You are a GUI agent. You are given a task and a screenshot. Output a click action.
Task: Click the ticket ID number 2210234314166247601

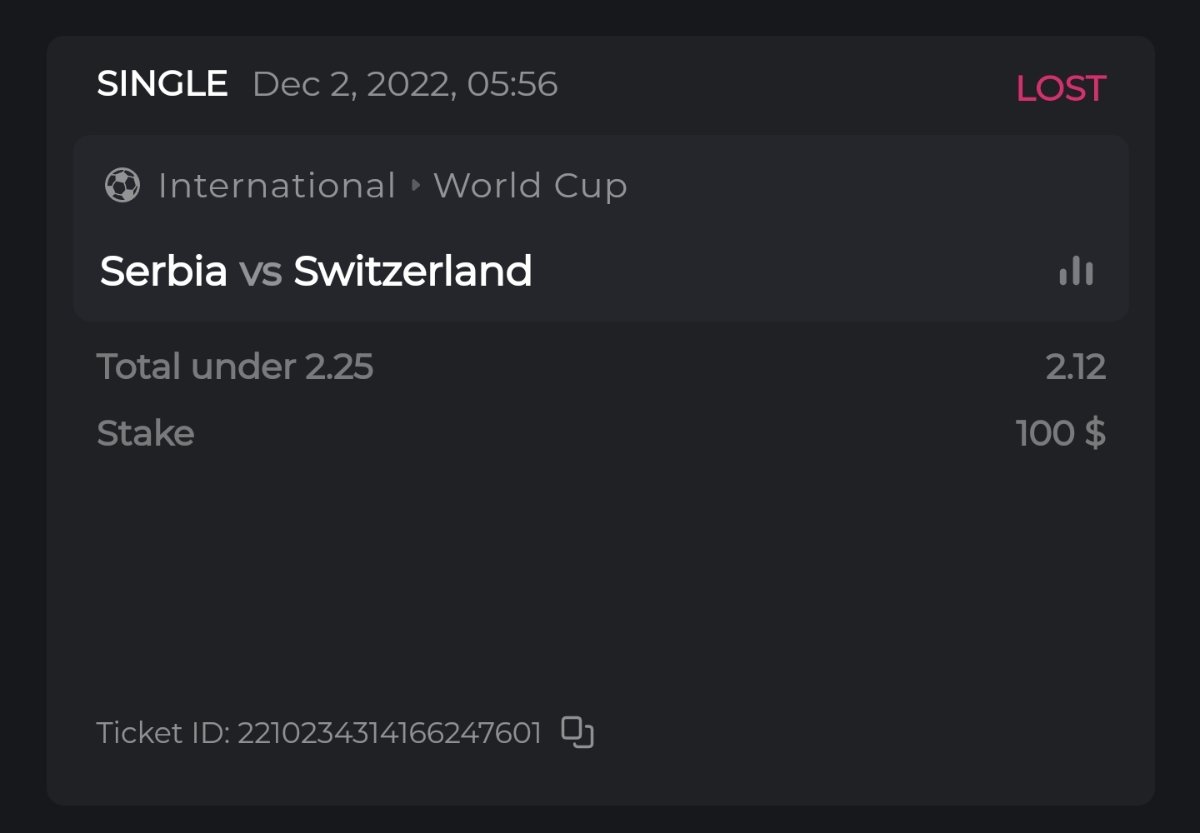click(x=389, y=733)
